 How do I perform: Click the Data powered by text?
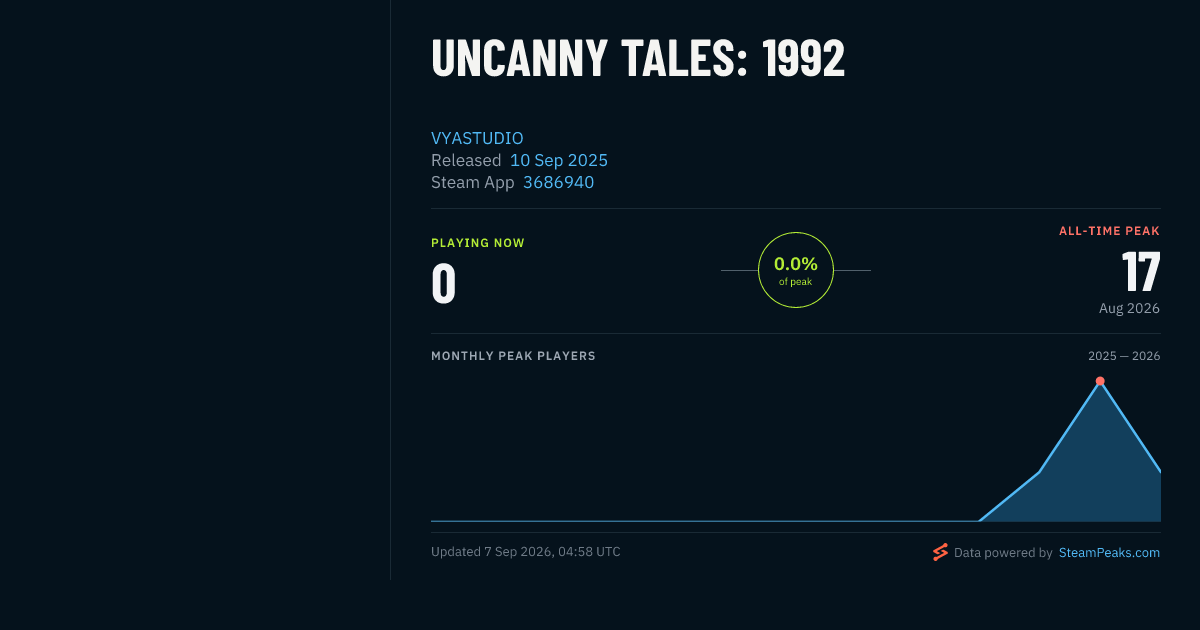pyautogui.click(x=1003, y=552)
